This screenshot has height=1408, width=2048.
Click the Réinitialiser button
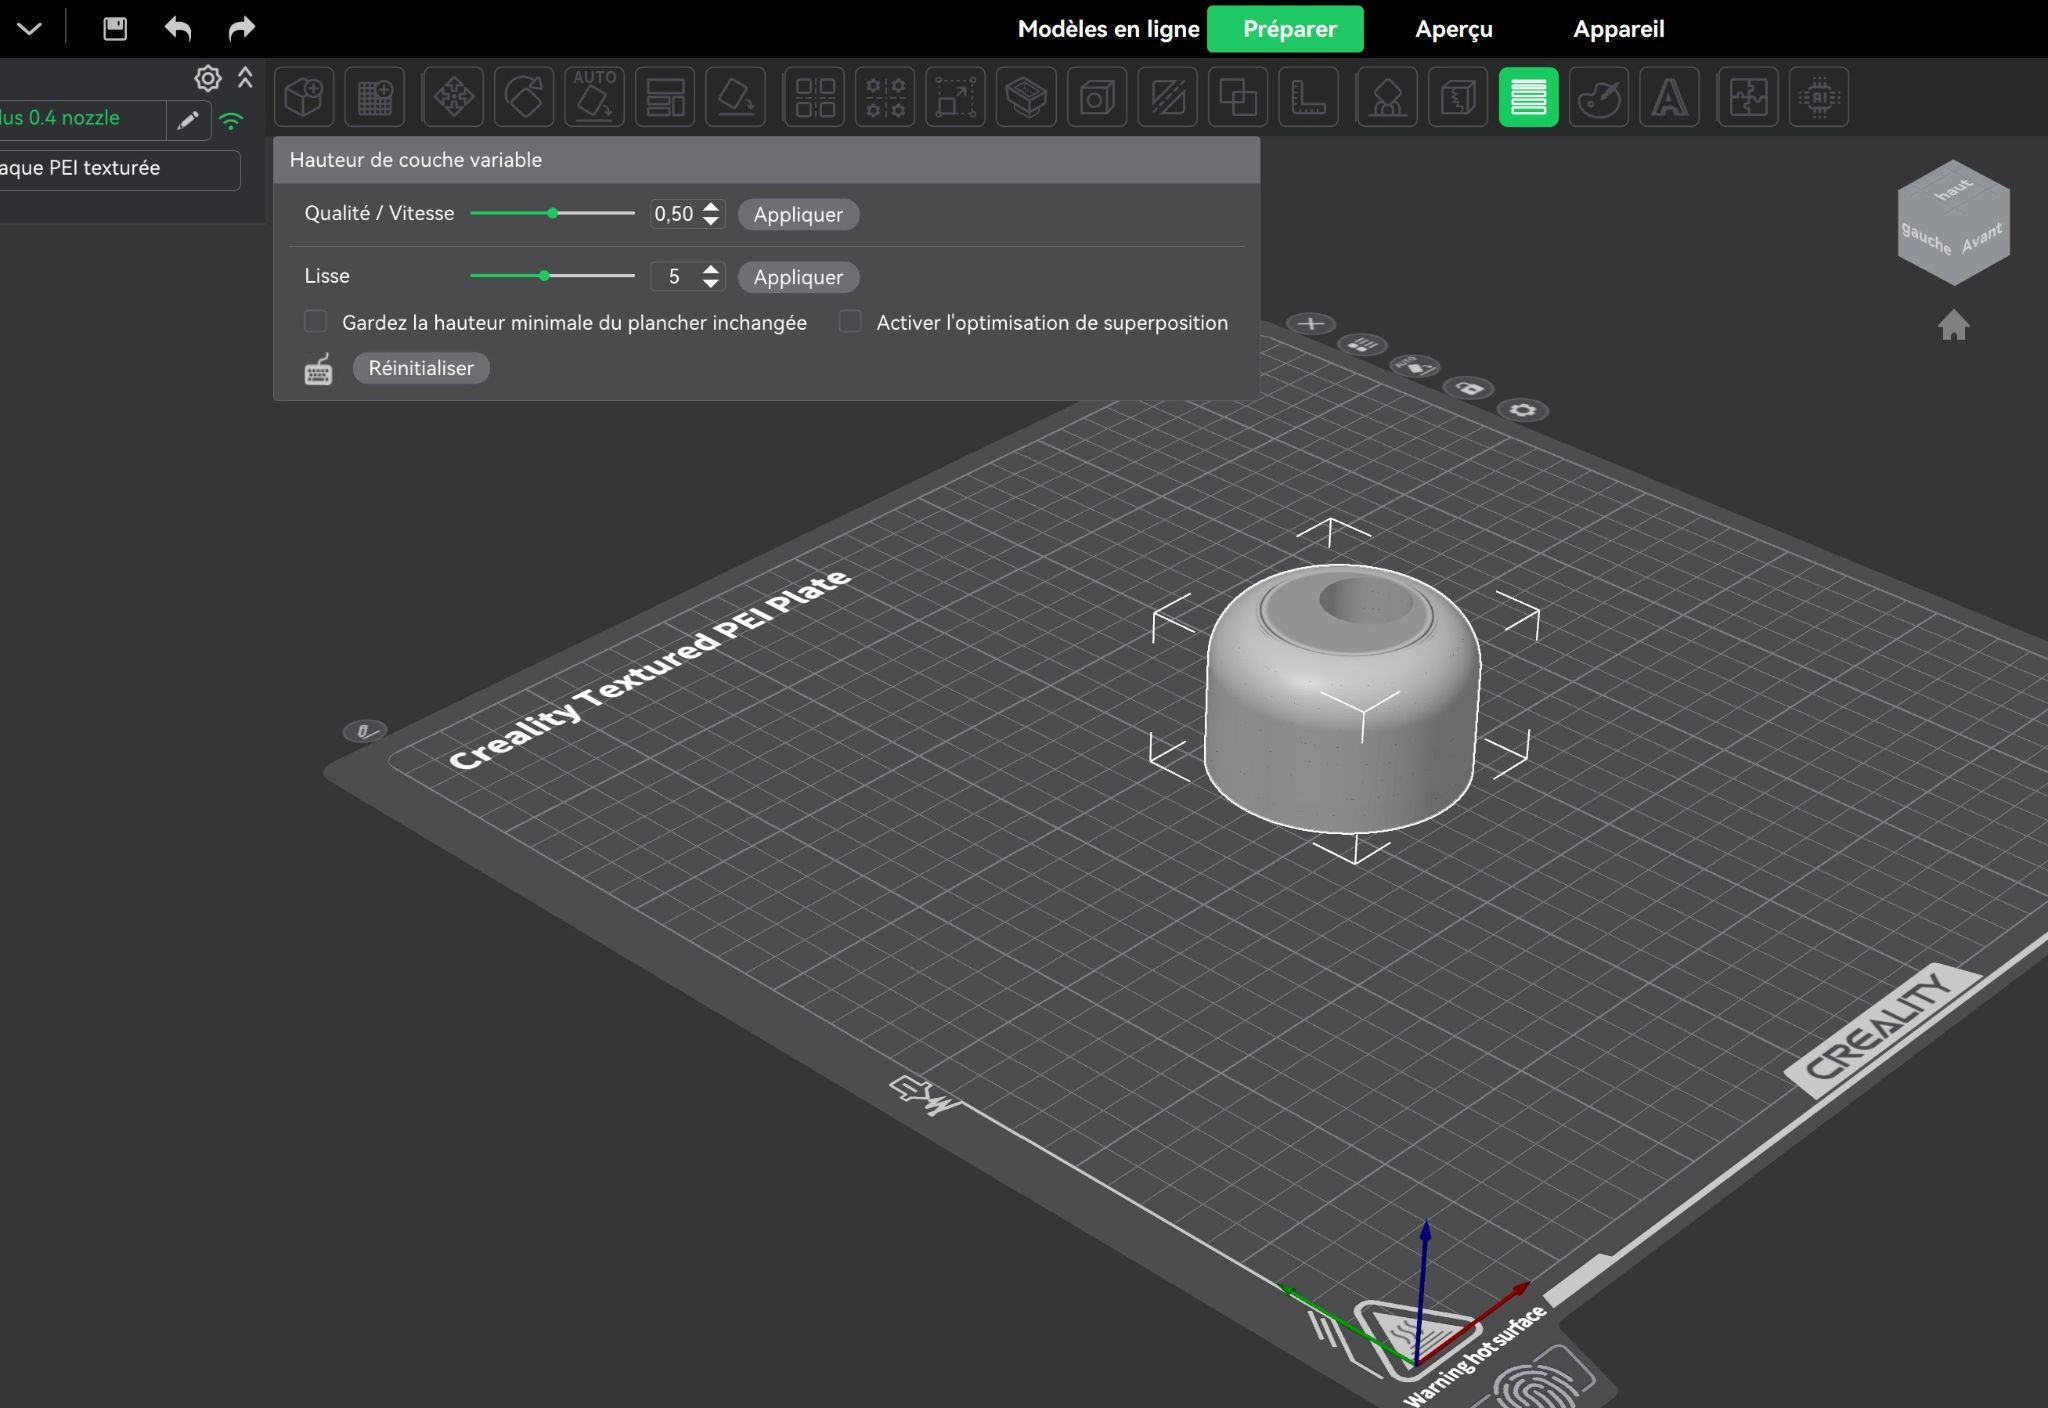[421, 368]
